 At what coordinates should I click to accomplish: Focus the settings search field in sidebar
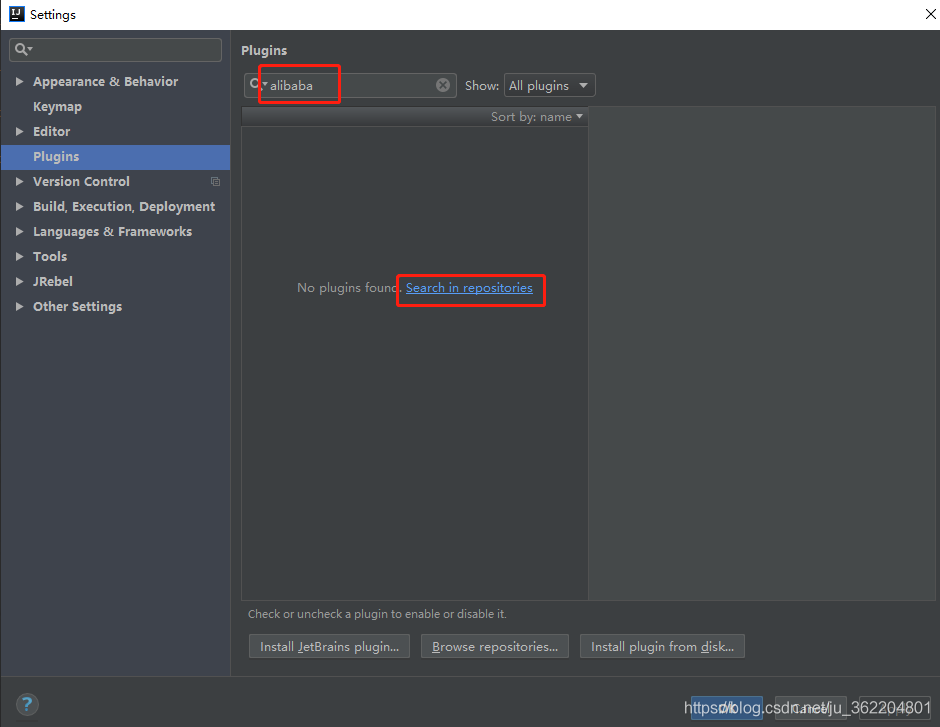(116, 50)
